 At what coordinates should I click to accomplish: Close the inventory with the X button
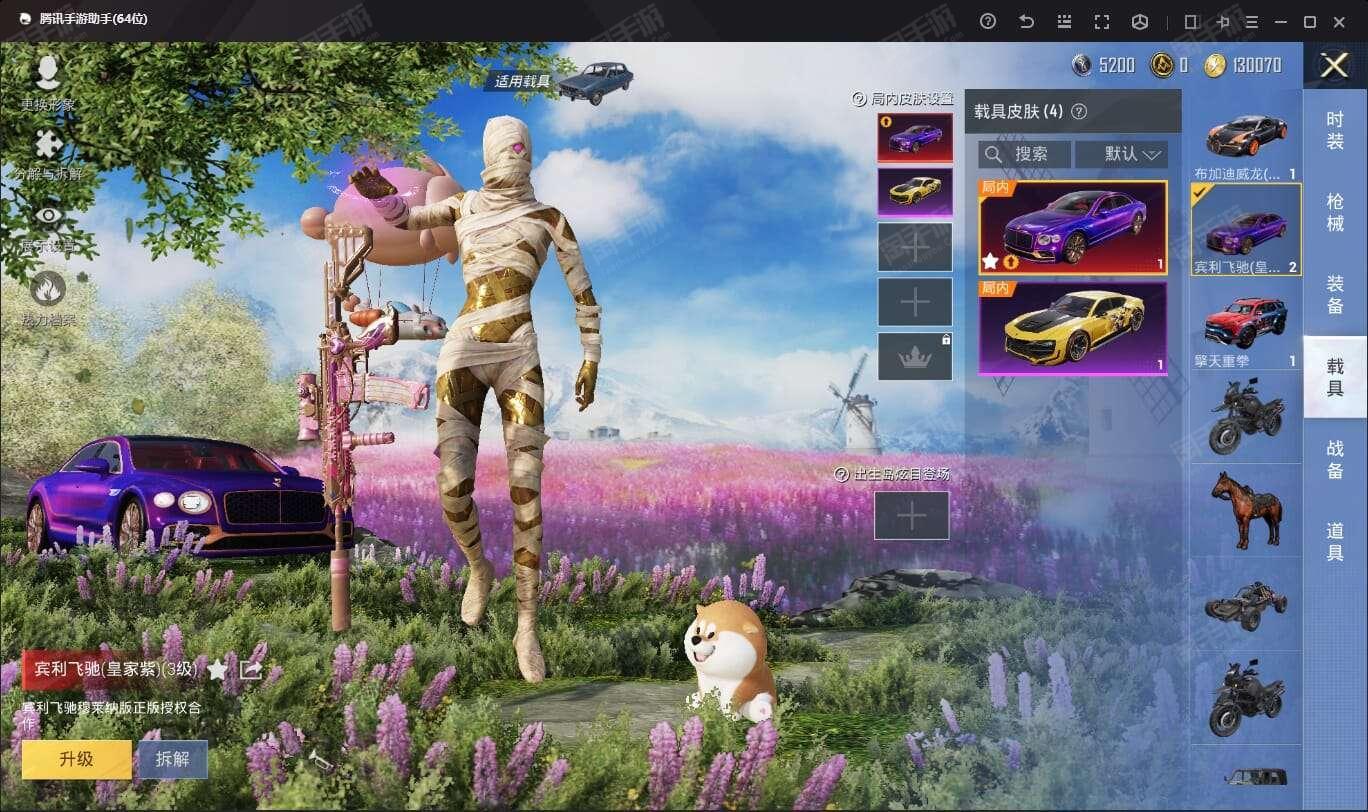click(x=1335, y=65)
